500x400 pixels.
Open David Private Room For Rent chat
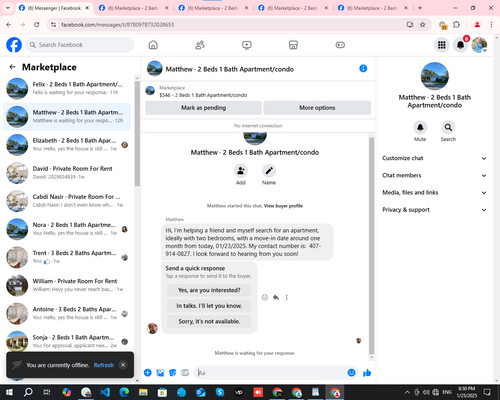click(67, 173)
